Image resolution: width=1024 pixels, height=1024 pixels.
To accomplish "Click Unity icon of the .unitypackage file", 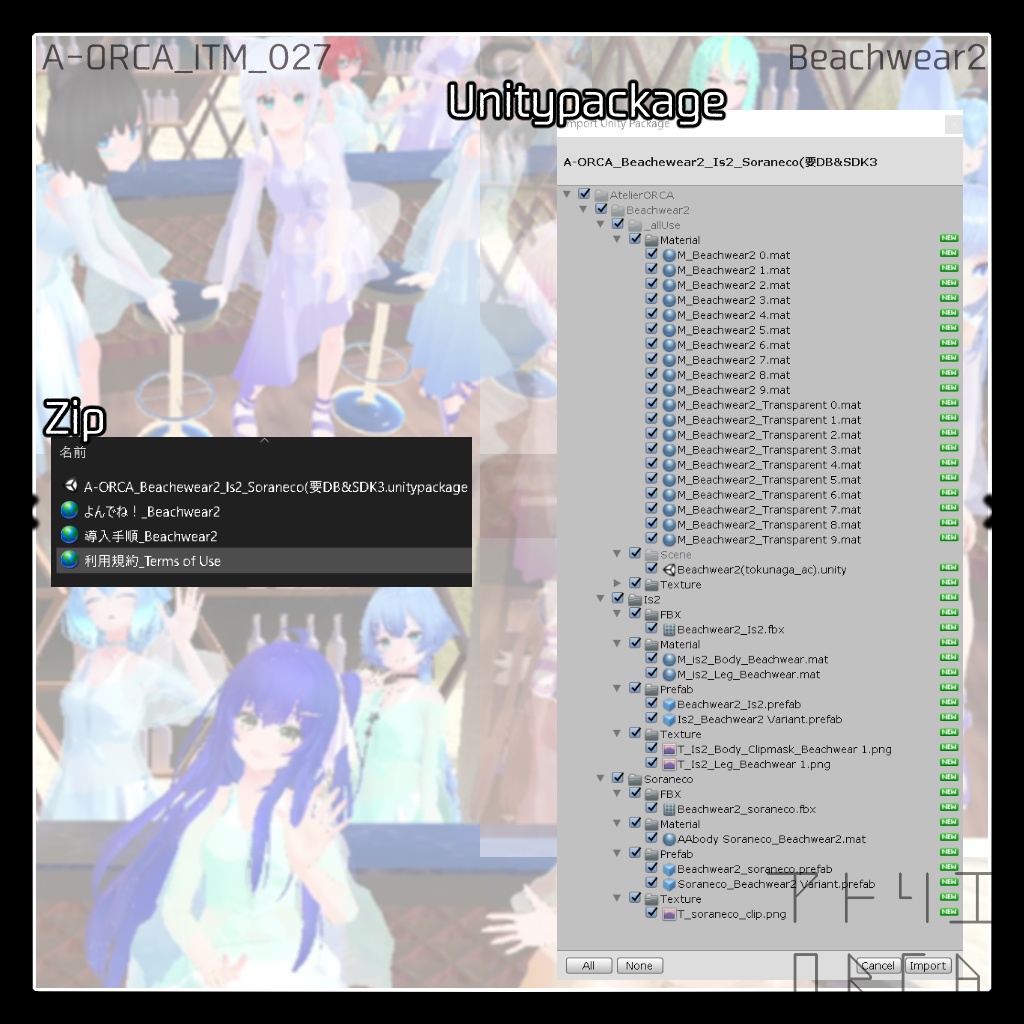I will click(x=70, y=485).
